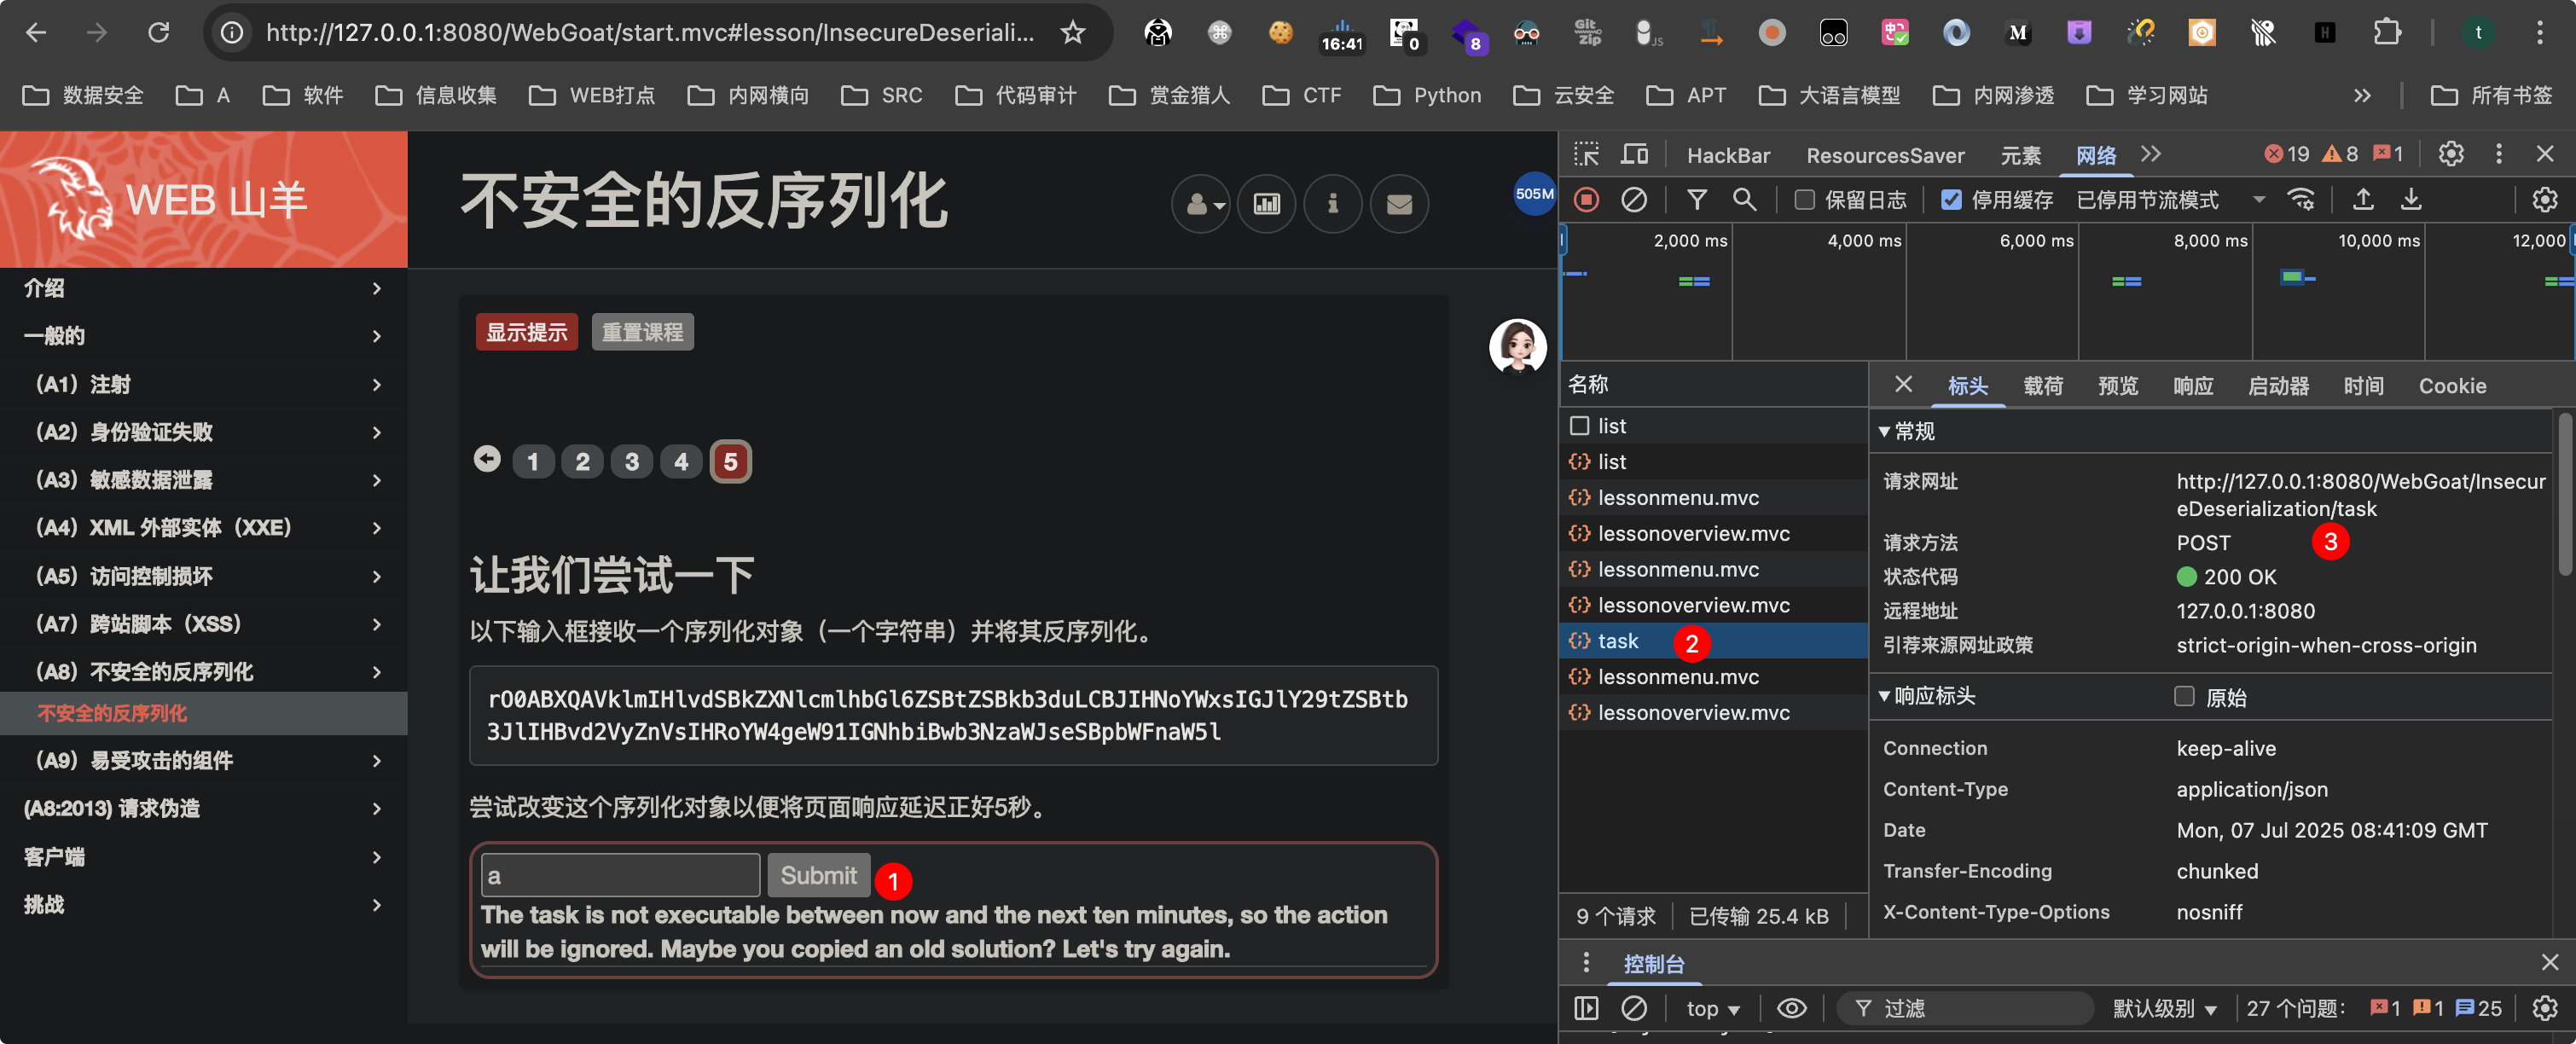Open the Python bookmarks folder
The height and width of the screenshot is (1044, 2576).
coord(1426,96)
